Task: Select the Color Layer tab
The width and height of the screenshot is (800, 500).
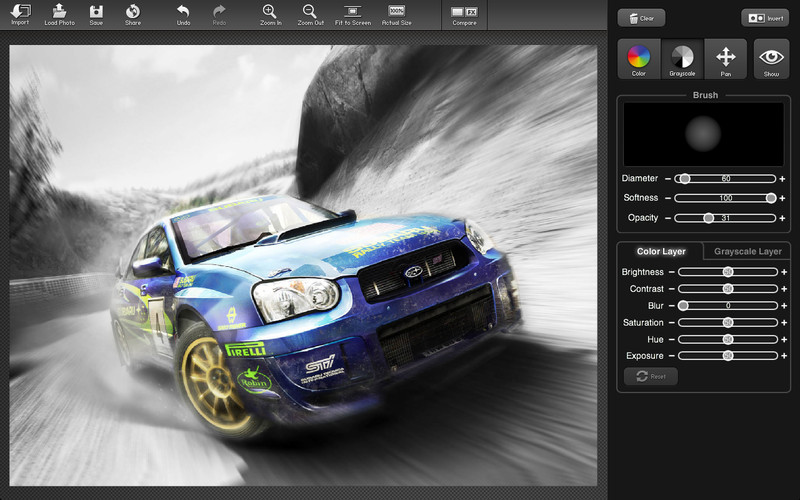Action: point(661,252)
